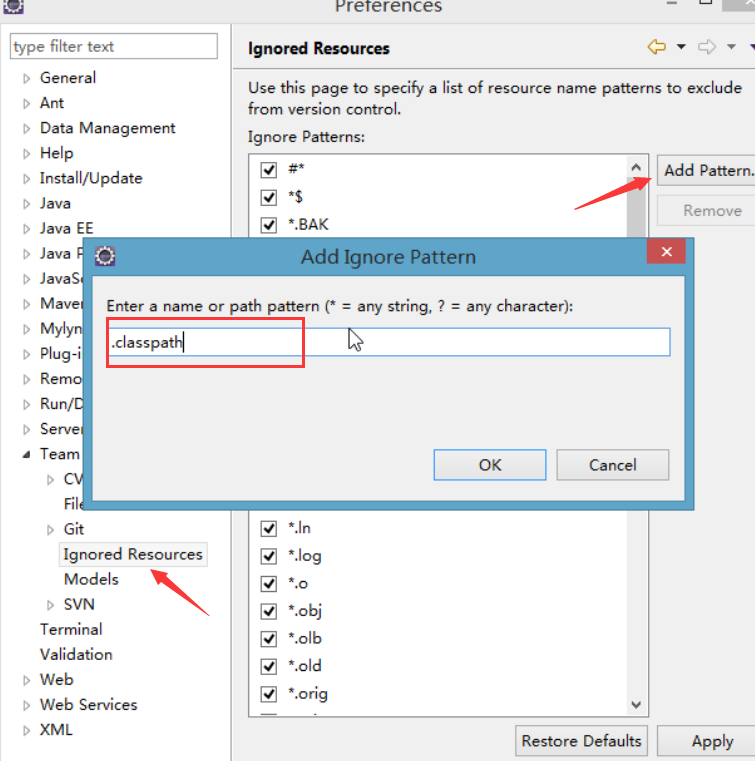Expand the Java EE node
This screenshot has width=755, height=761.
[26, 229]
